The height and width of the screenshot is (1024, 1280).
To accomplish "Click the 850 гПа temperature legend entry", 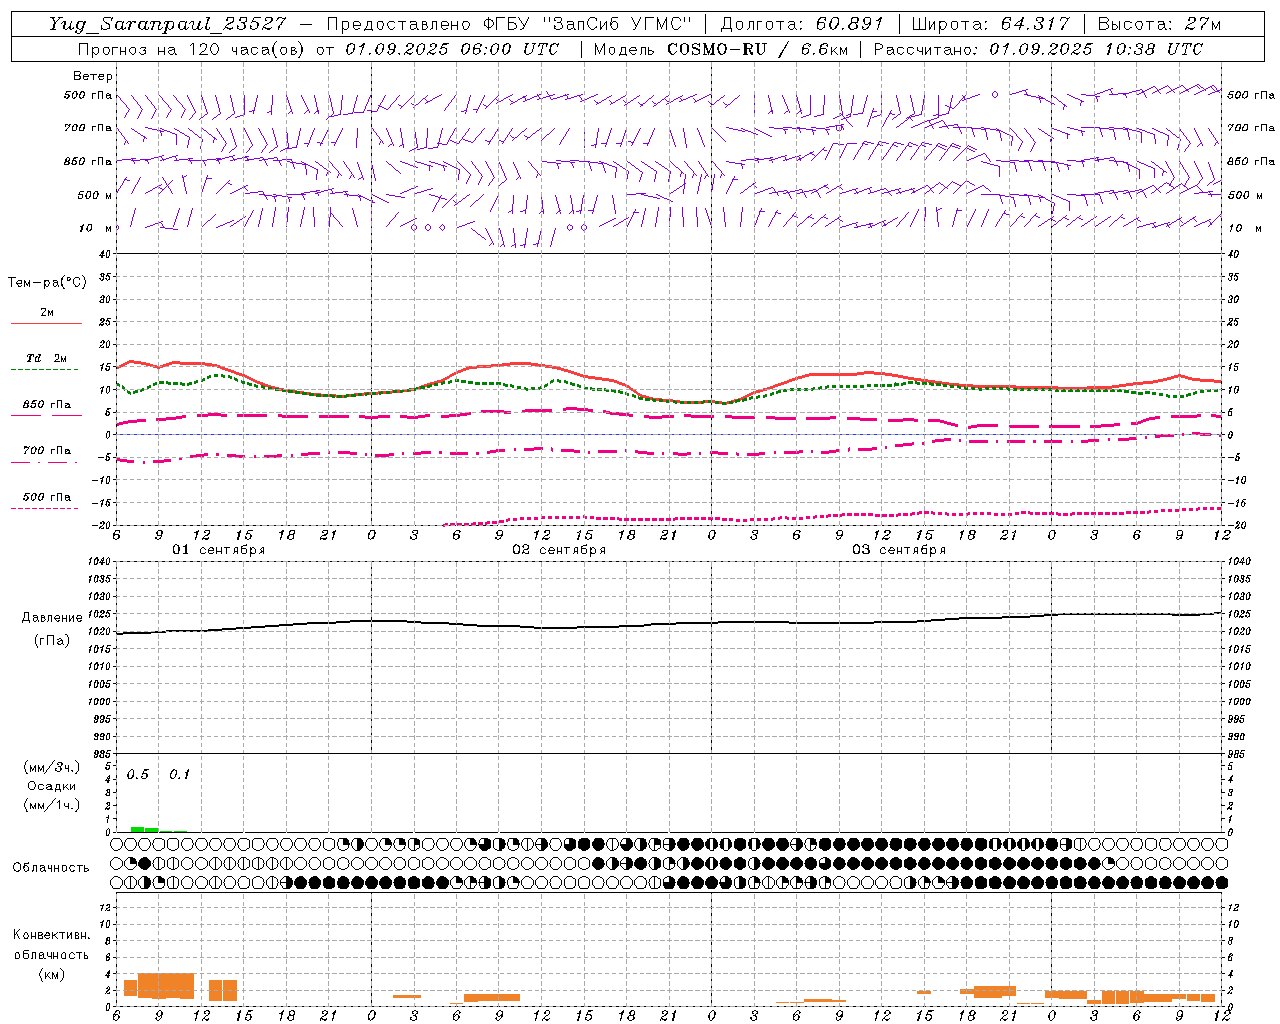I will (x=46, y=409).
